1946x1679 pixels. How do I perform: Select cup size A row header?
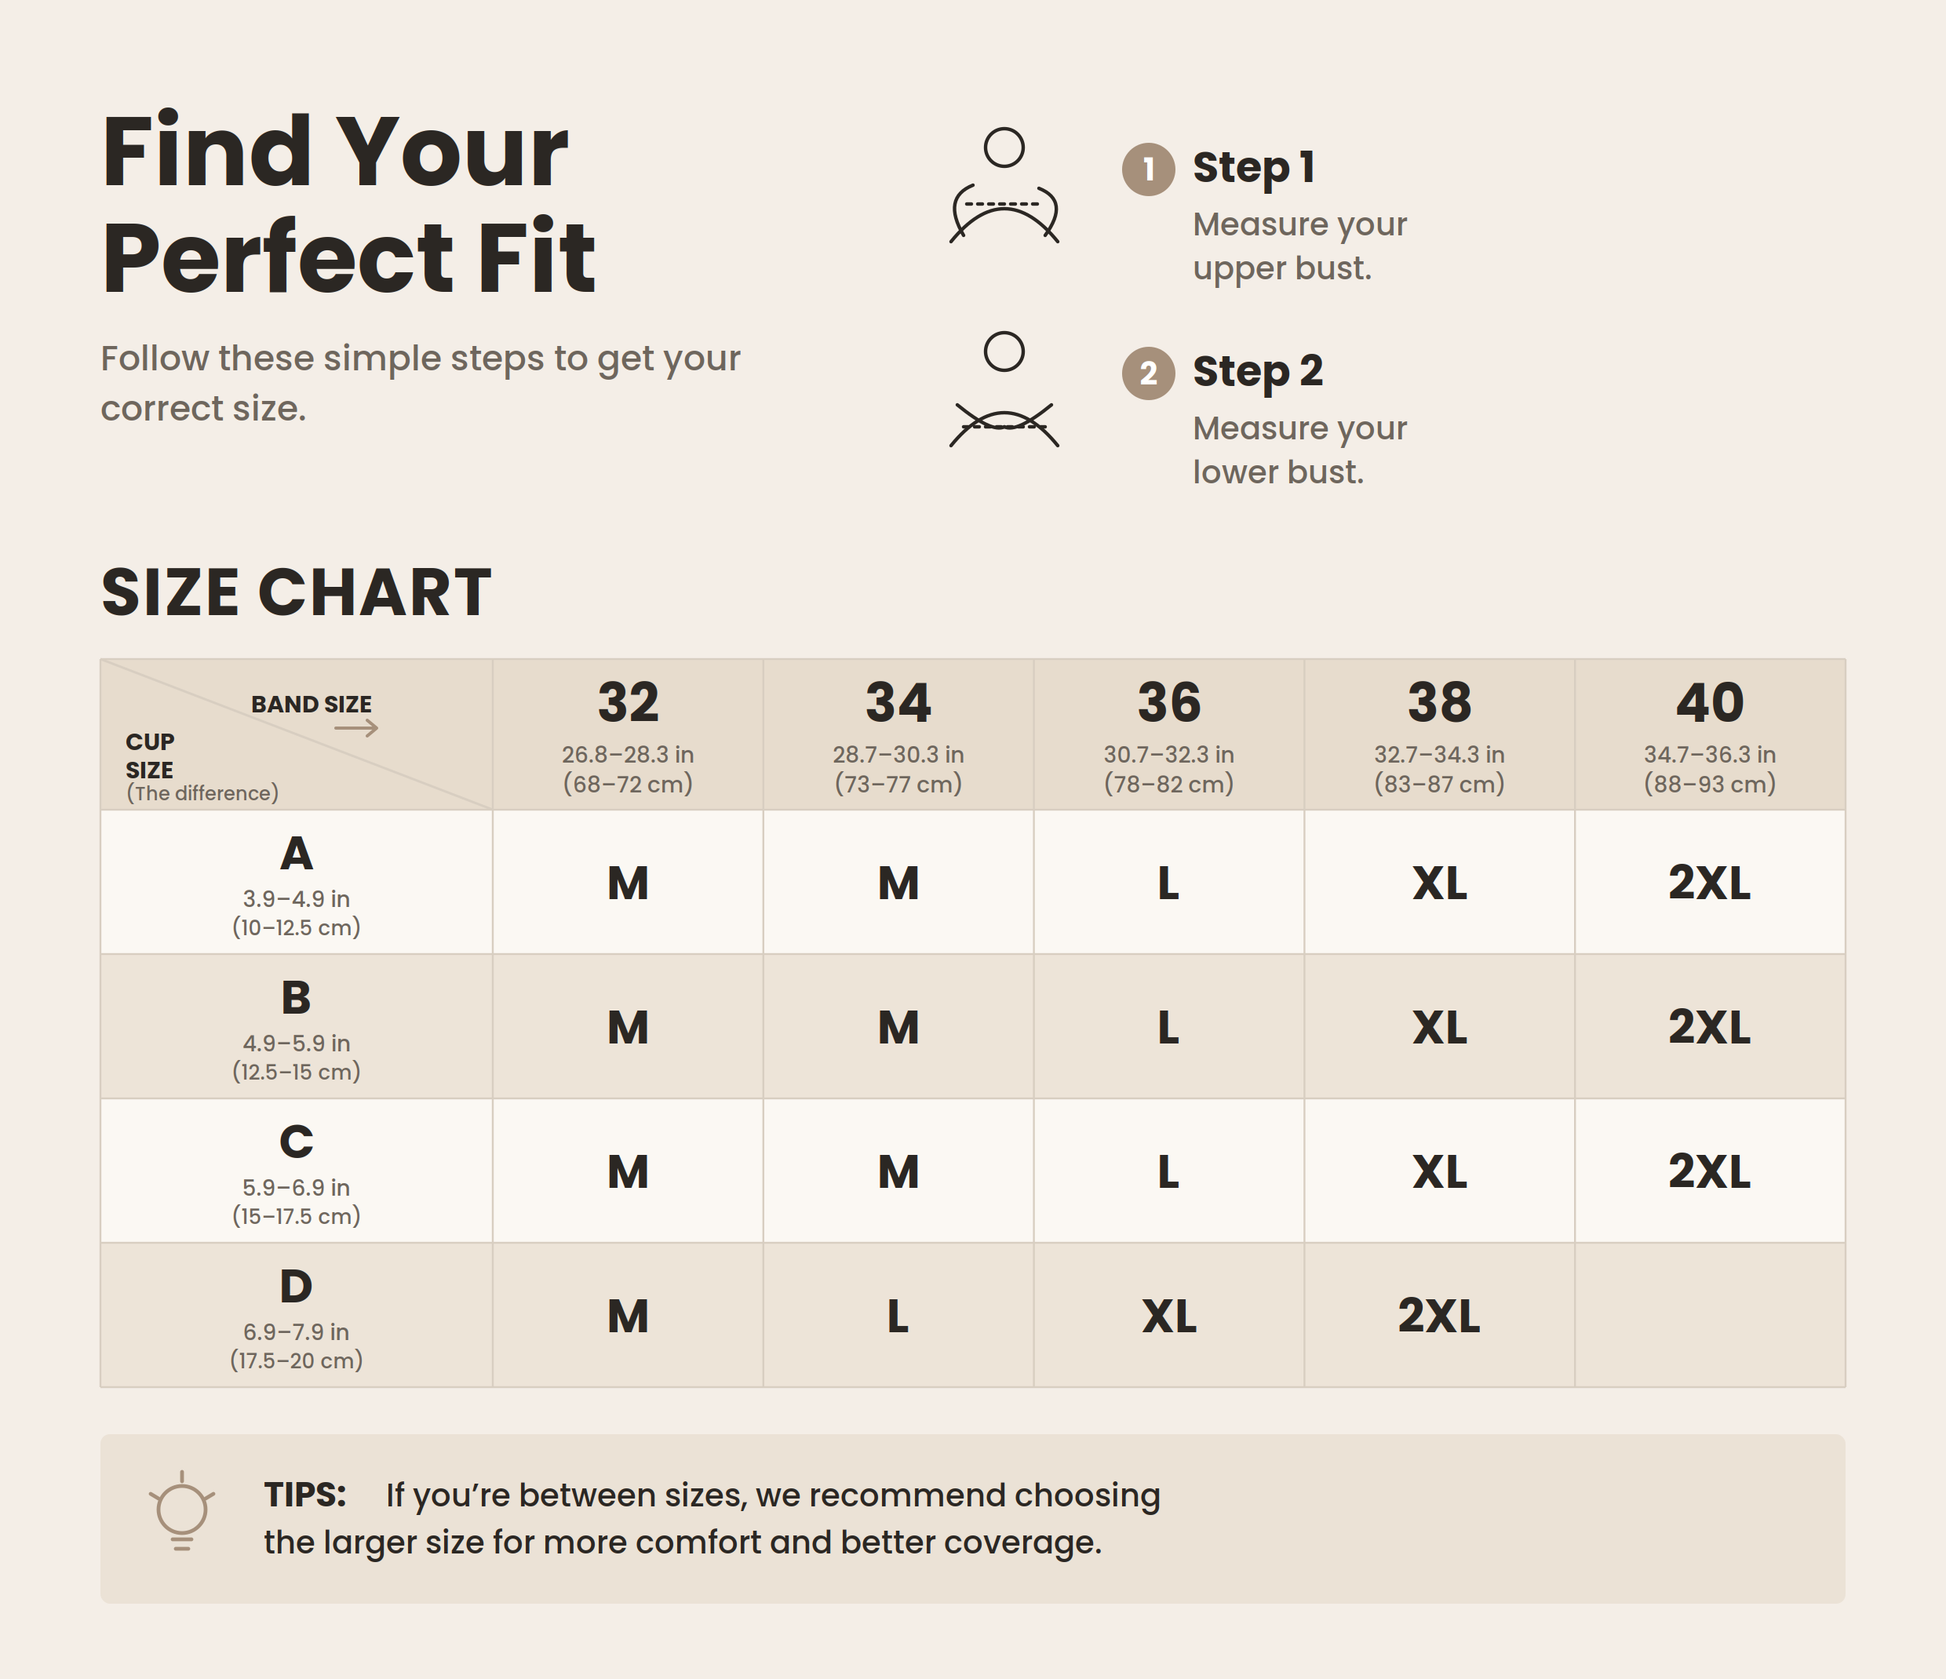point(297,882)
